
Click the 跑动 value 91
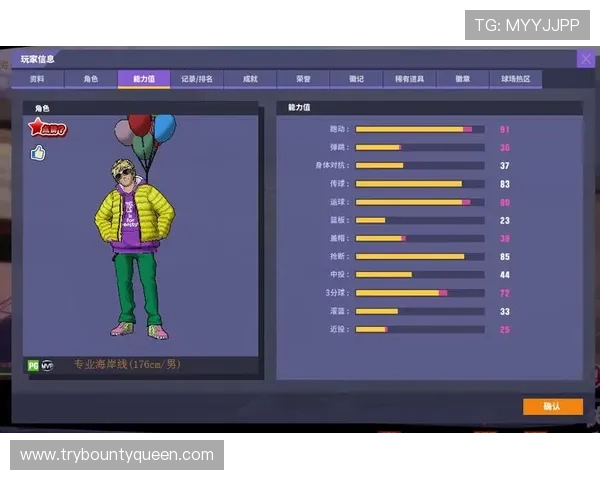pos(505,129)
